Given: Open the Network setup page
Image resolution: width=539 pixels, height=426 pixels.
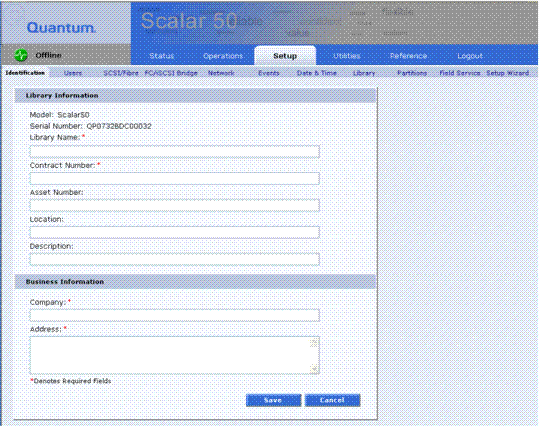Looking at the screenshot, I should (221, 73).
